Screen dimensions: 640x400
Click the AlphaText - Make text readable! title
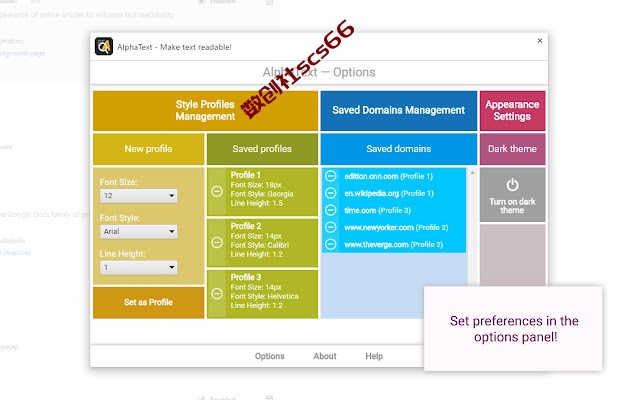(174, 47)
